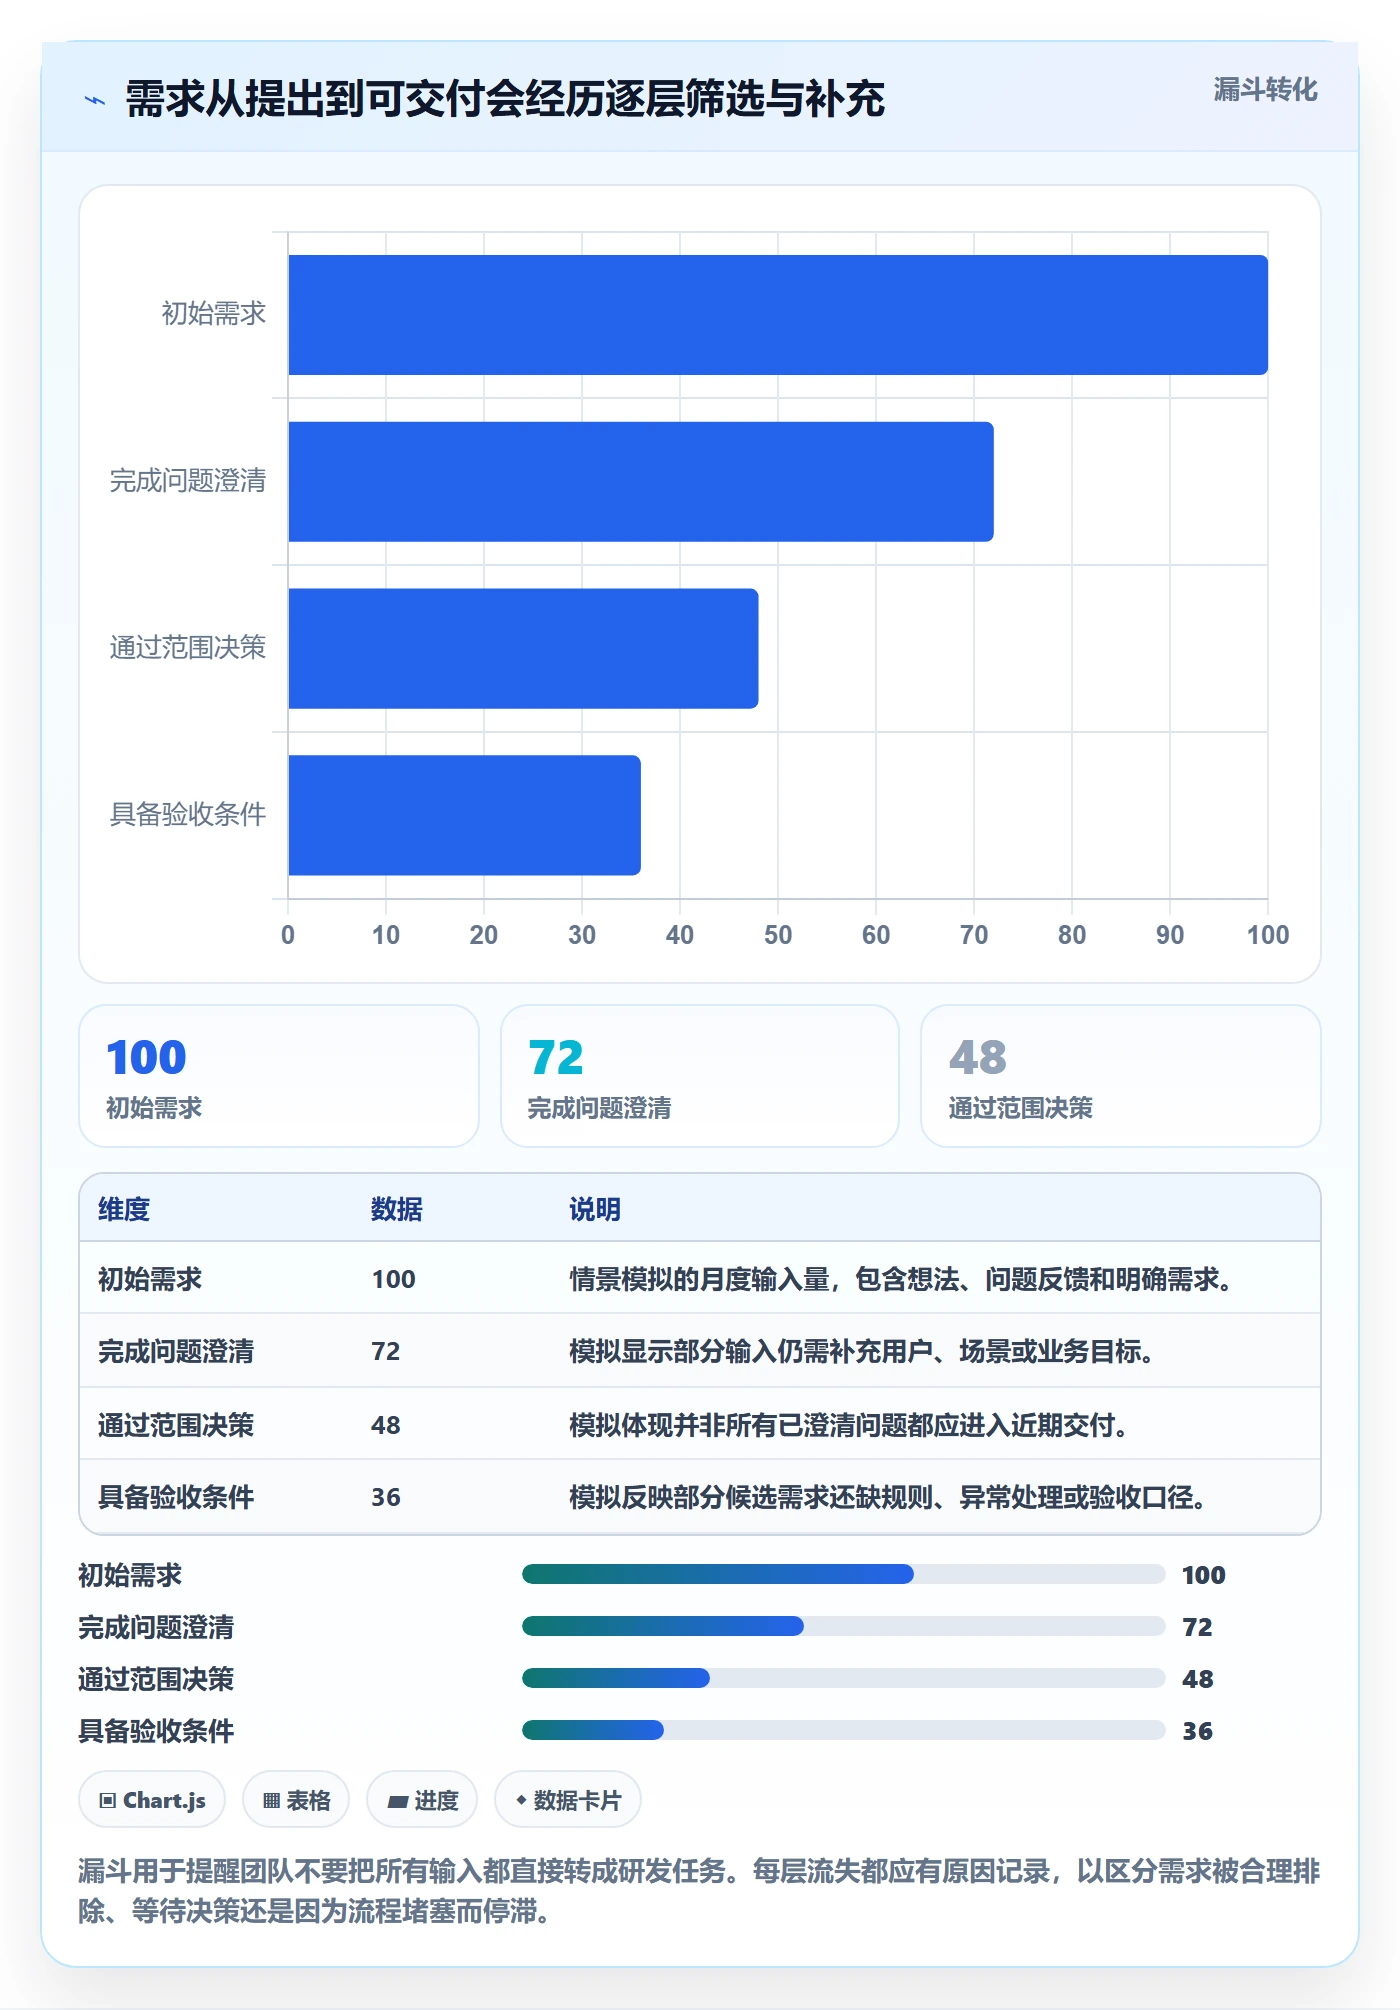Select the 数据卡片 tag chip
The image size is (1400, 2010).
[x=568, y=1800]
